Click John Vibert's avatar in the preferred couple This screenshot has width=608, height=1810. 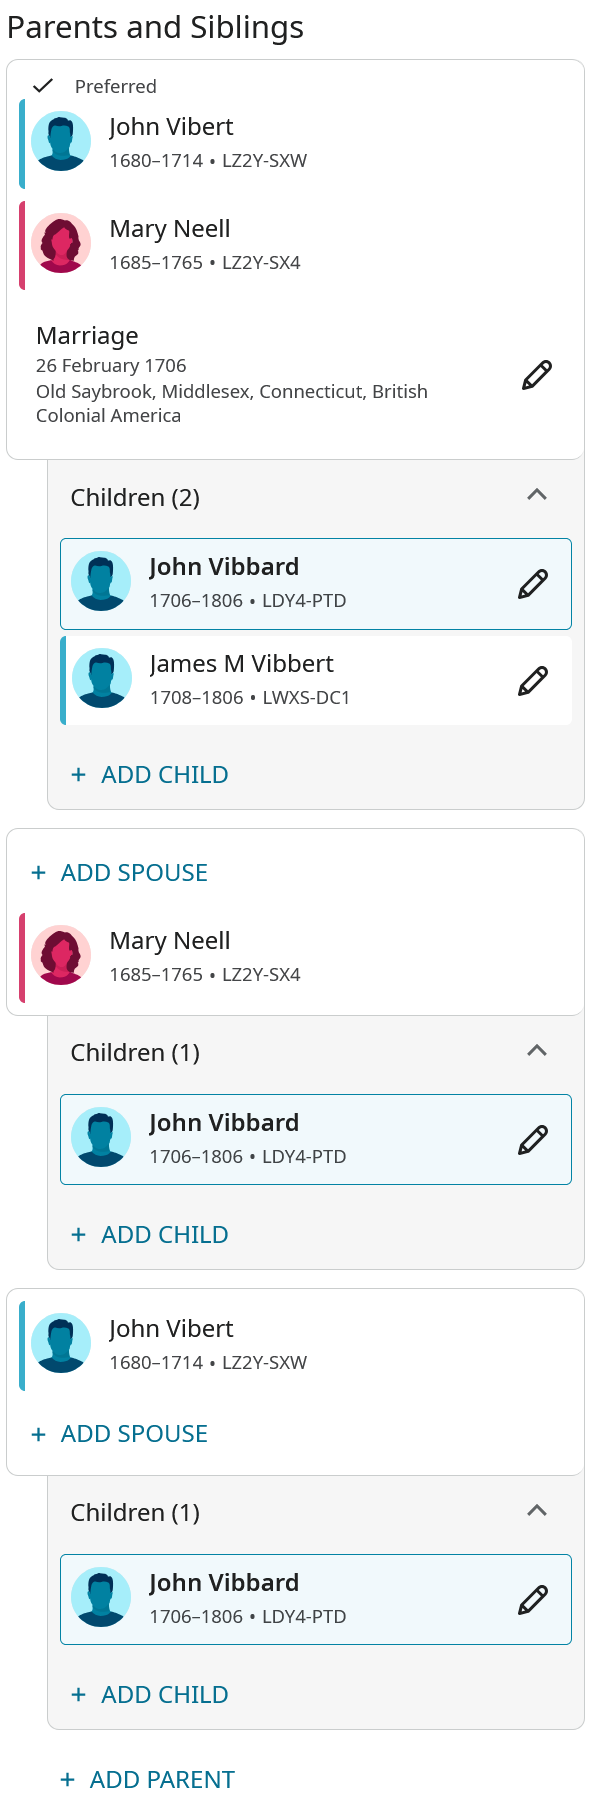coord(61,141)
